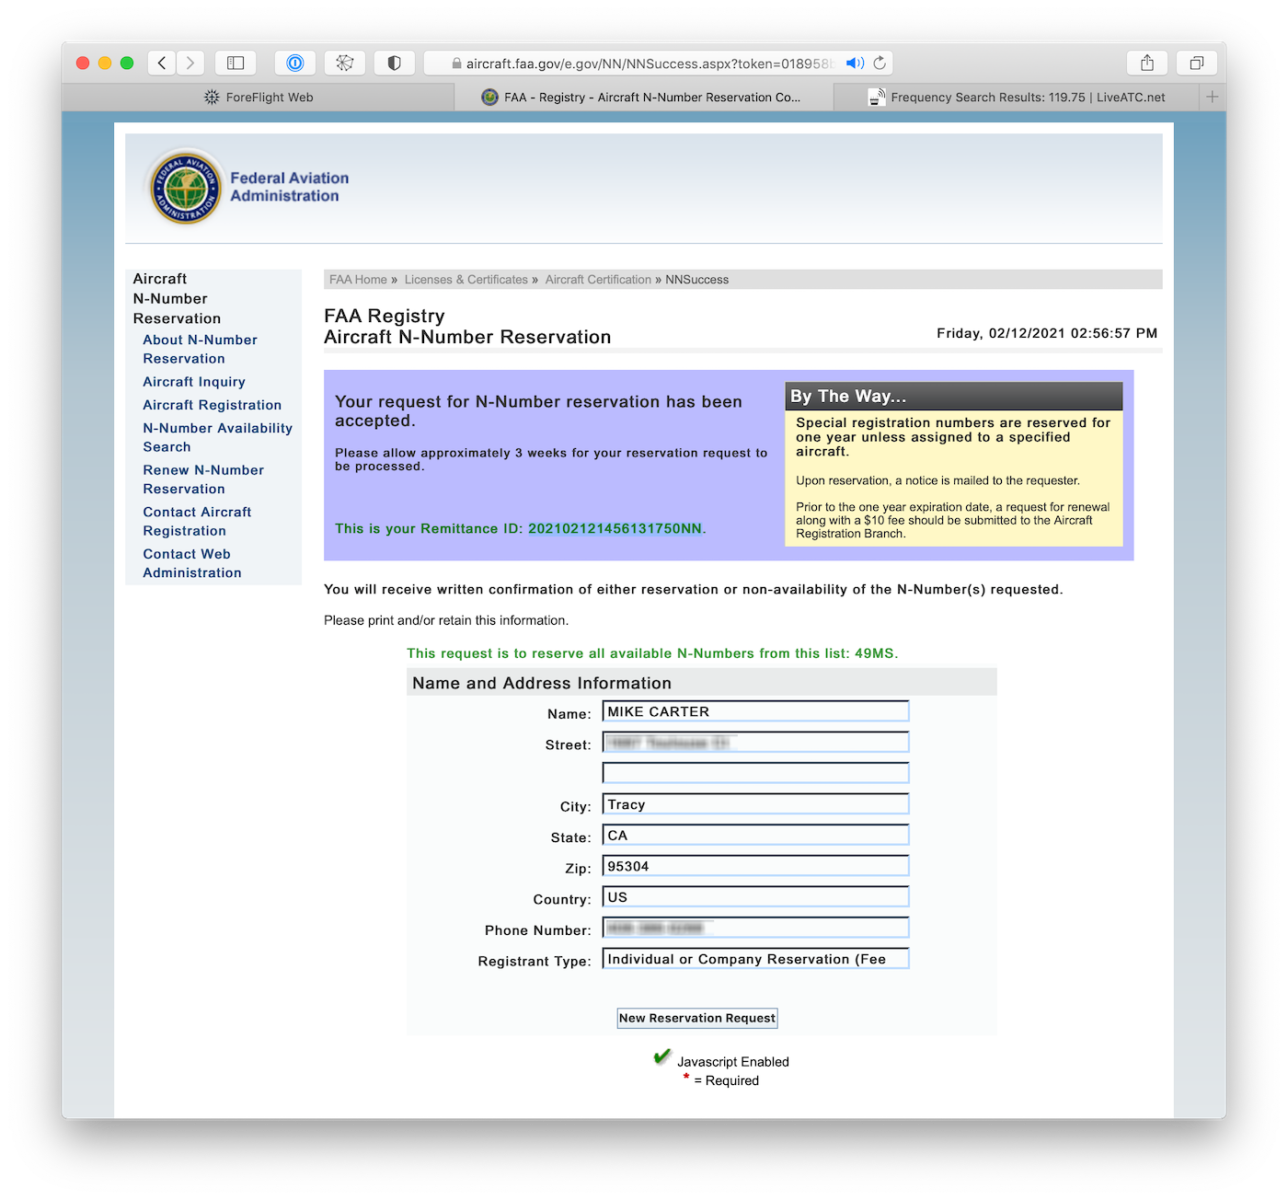Screen dimensions: 1288x1200
Task: Open the privacy shield report icon
Action: point(394,63)
